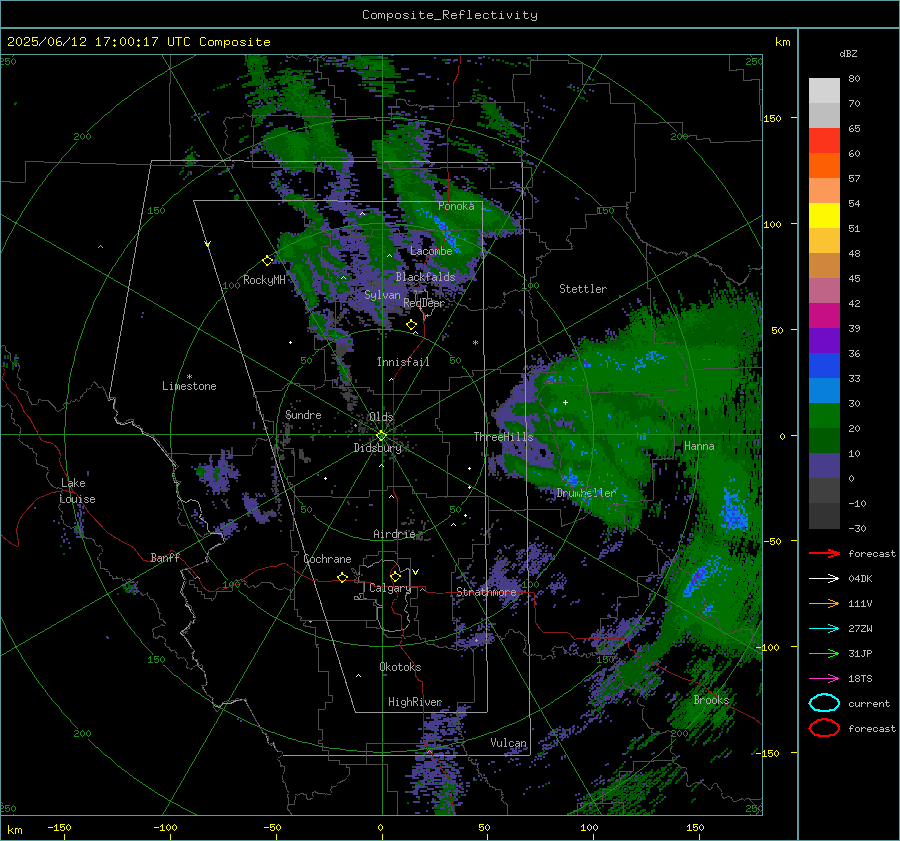Click the red 65–60 dBZ swatch
Screen dimensions: 900x841
(824, 141)
